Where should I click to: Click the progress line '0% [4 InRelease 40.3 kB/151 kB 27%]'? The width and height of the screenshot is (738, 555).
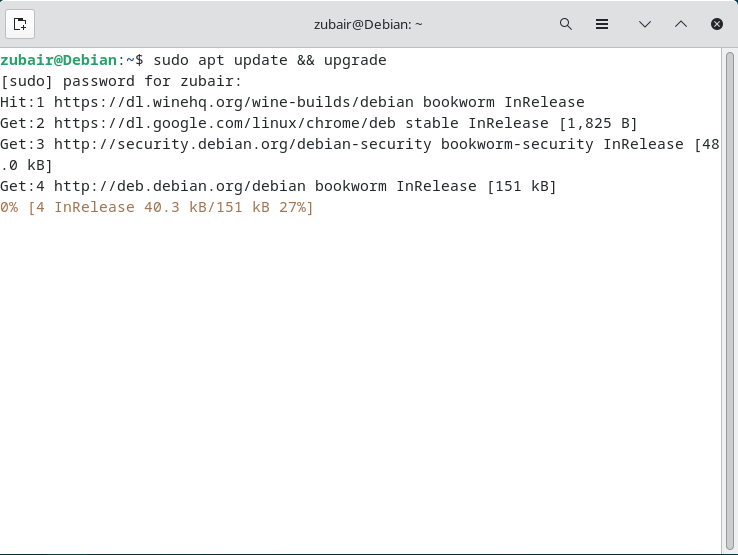[x=157, y=207]
